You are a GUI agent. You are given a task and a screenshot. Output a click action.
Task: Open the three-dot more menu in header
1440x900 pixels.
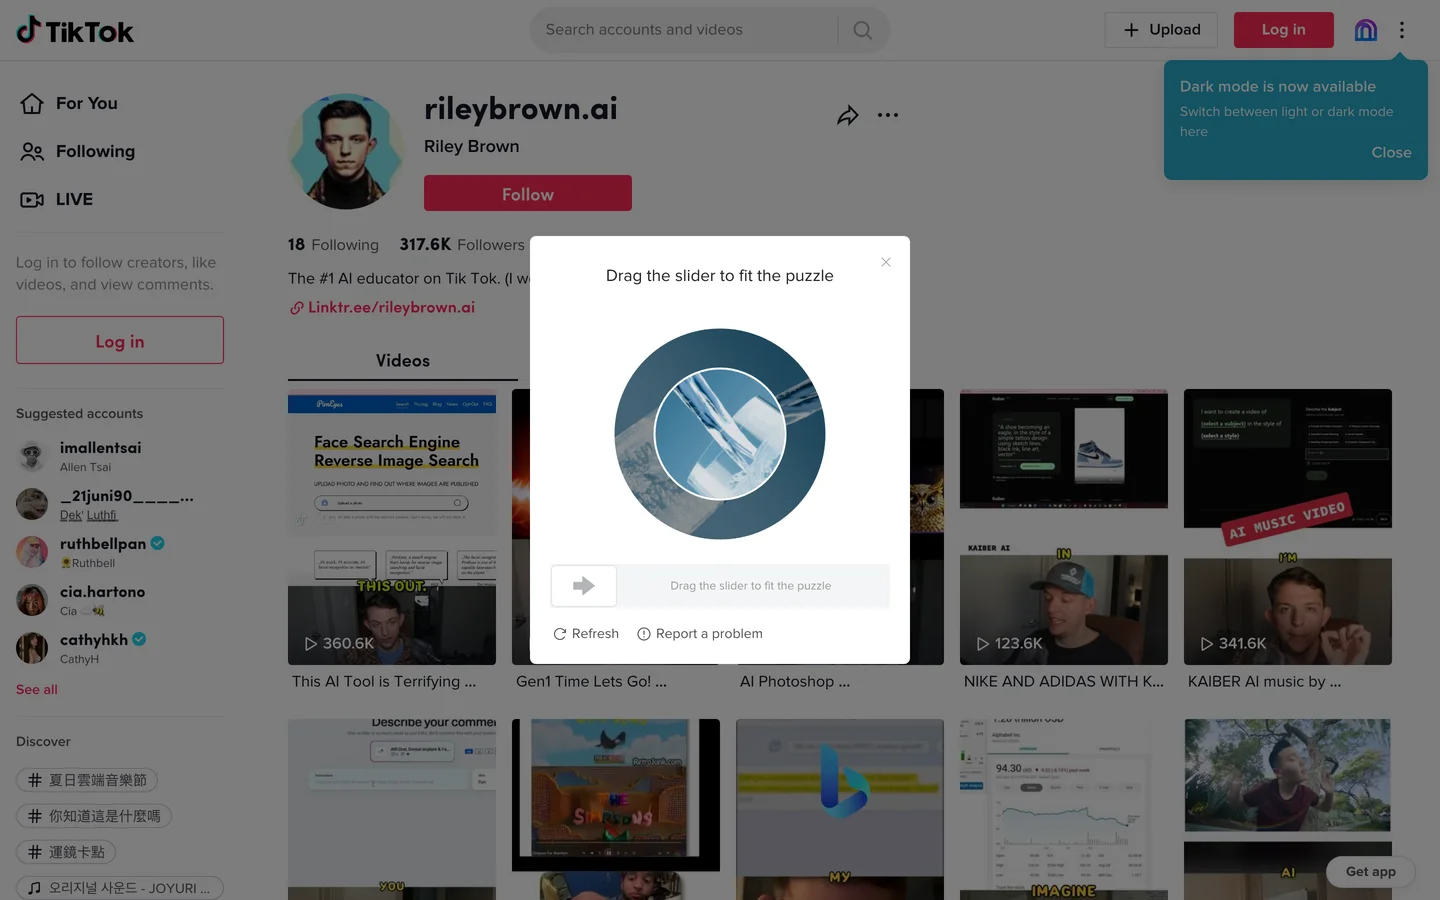1402,30
